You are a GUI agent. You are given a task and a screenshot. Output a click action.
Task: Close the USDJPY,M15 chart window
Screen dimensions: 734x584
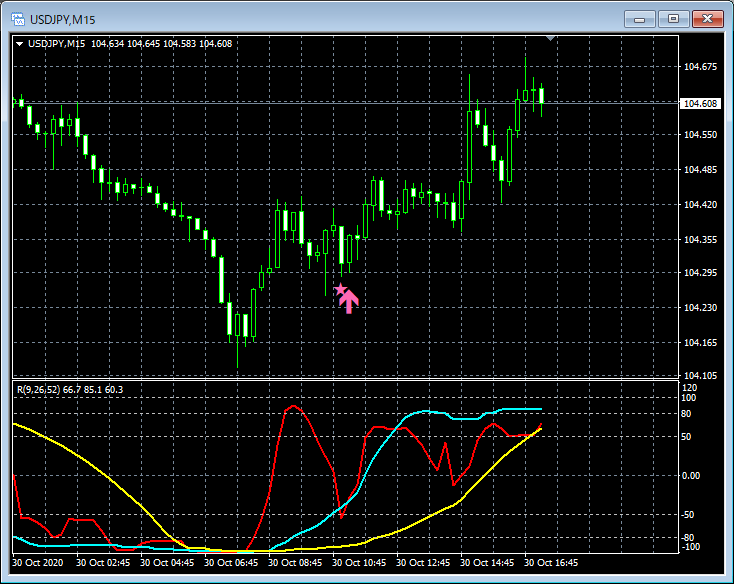708,19
